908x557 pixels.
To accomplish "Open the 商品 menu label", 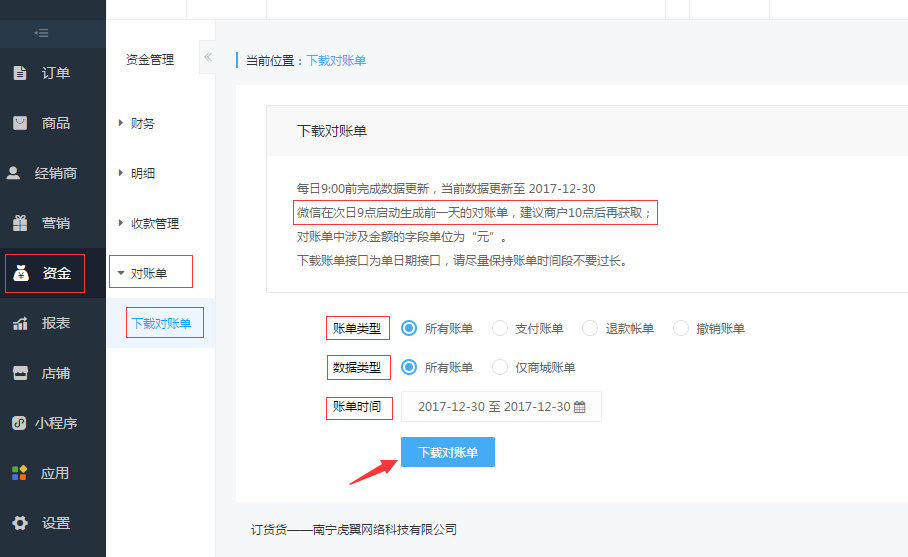I will [56, 123].
